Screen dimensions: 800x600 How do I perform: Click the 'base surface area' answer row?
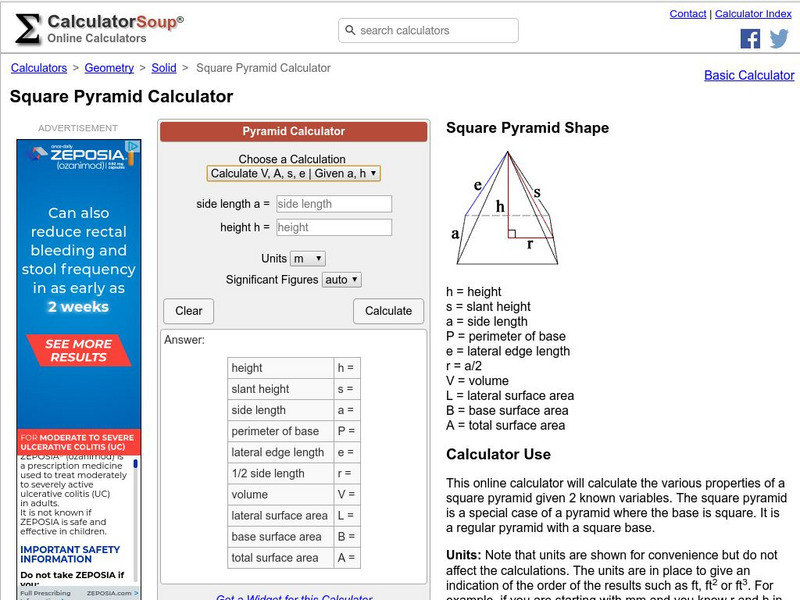[294, 537]
